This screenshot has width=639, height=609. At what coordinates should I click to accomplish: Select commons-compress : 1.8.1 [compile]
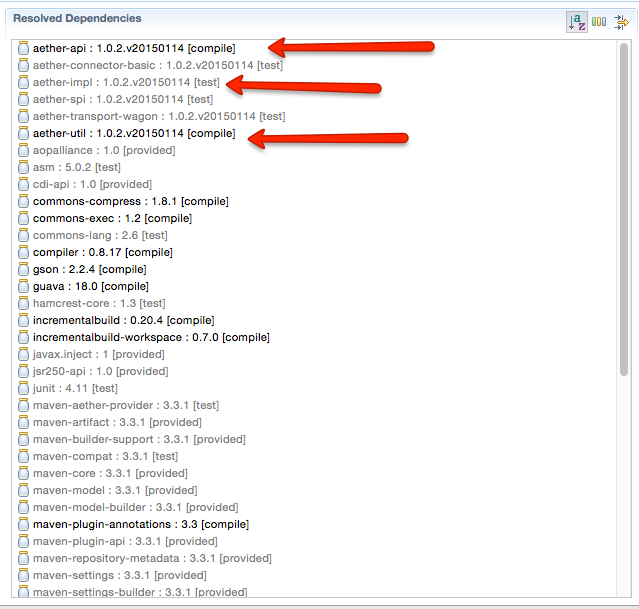click(x=131, y=201)
